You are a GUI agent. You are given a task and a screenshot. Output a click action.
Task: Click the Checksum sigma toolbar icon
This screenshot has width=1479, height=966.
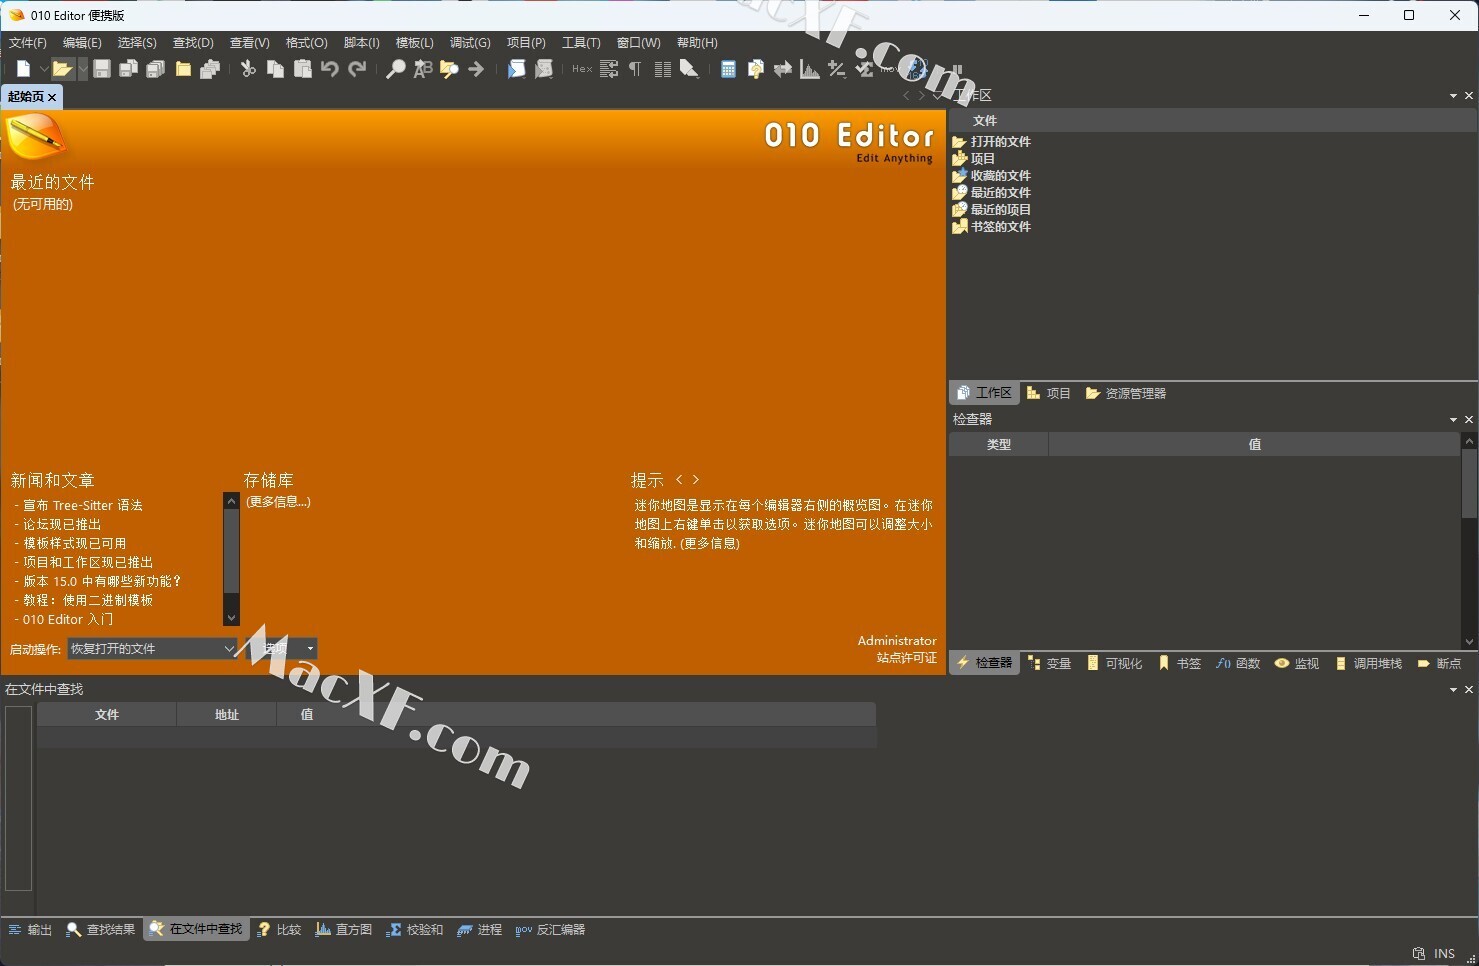864,69
